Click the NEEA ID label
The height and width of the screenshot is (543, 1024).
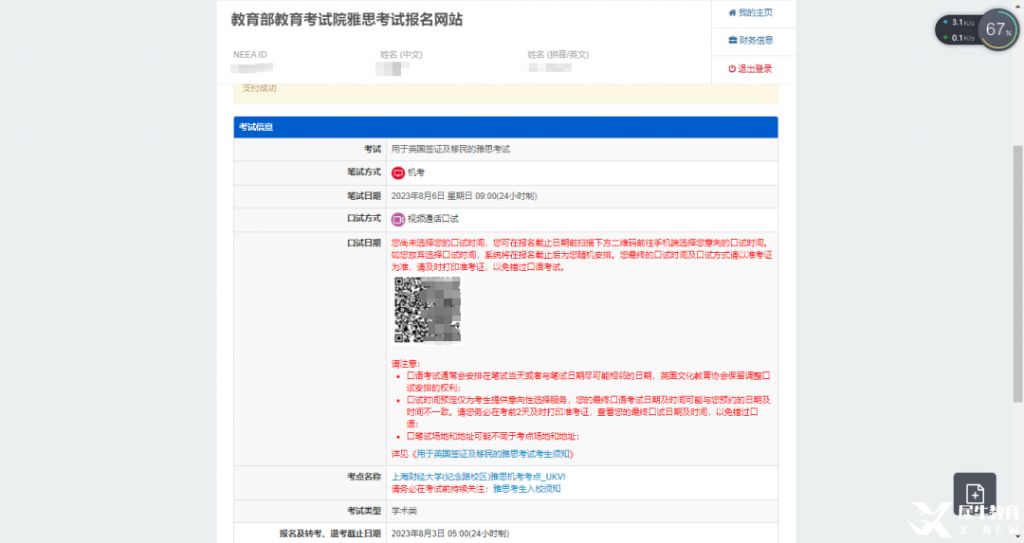pos(250,55)
